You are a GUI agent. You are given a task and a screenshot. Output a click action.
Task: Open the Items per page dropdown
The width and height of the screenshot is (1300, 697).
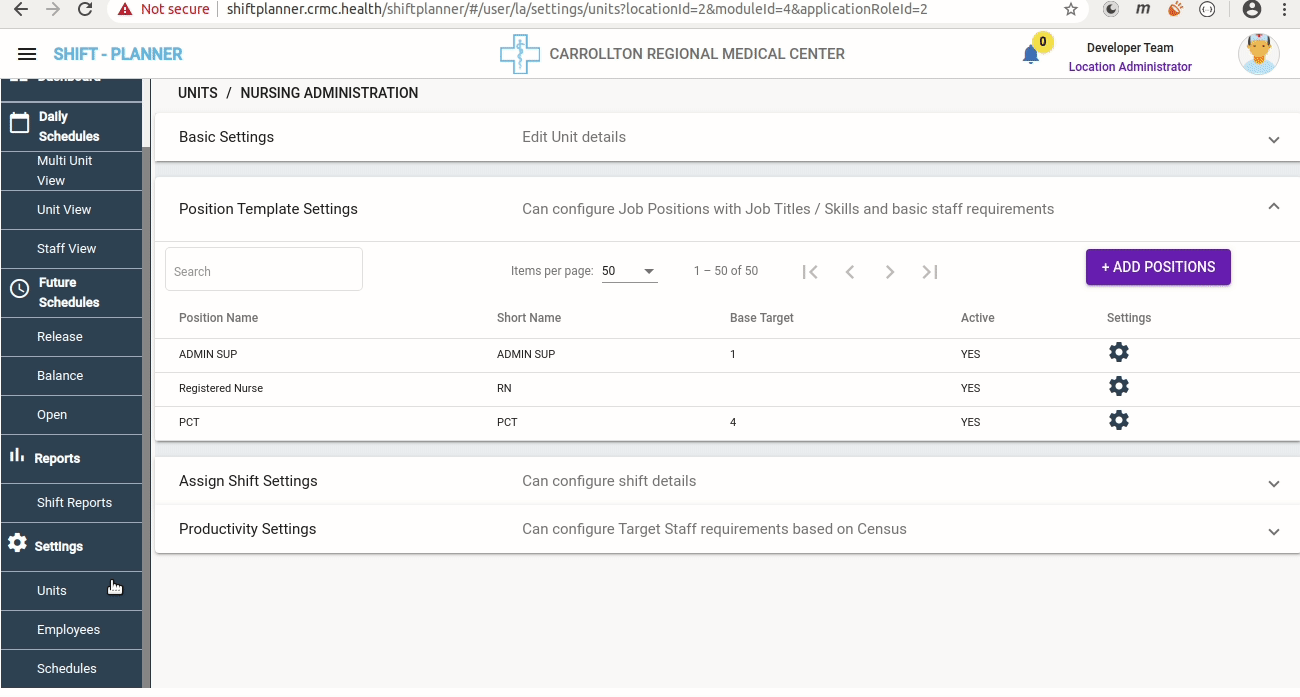[x=629, y=271]
